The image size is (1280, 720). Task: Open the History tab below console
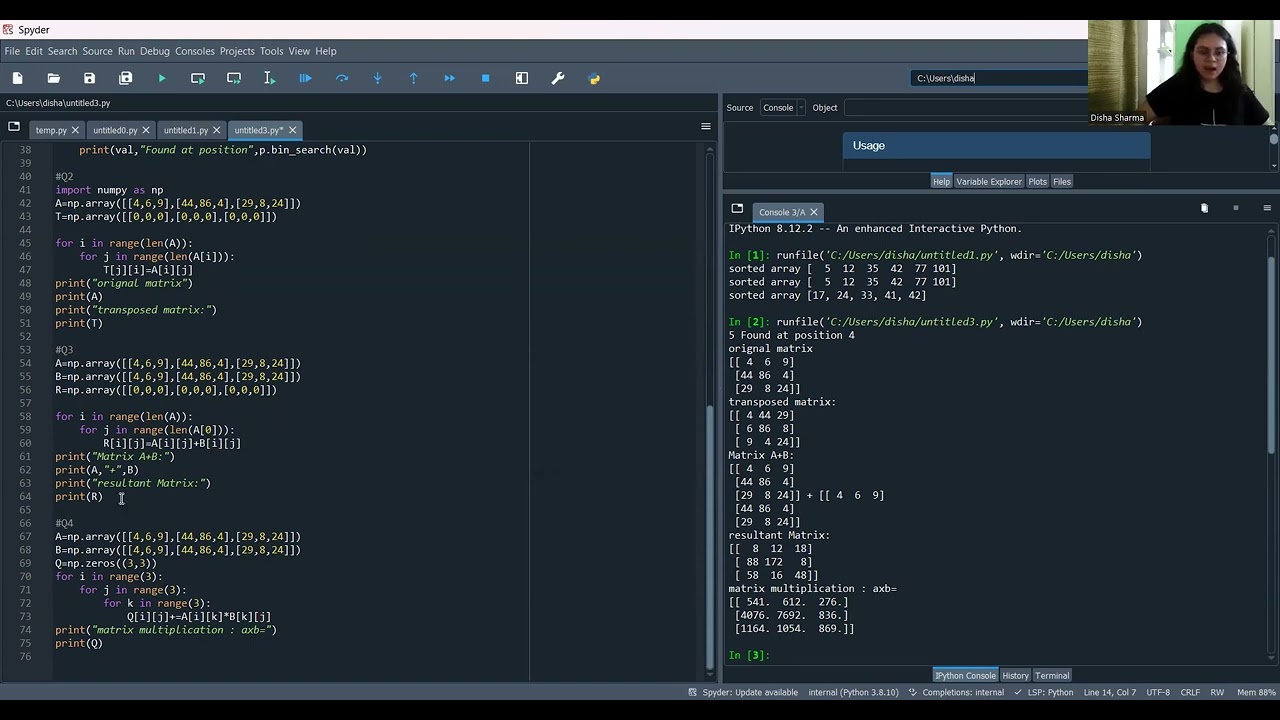(1015, 675)
